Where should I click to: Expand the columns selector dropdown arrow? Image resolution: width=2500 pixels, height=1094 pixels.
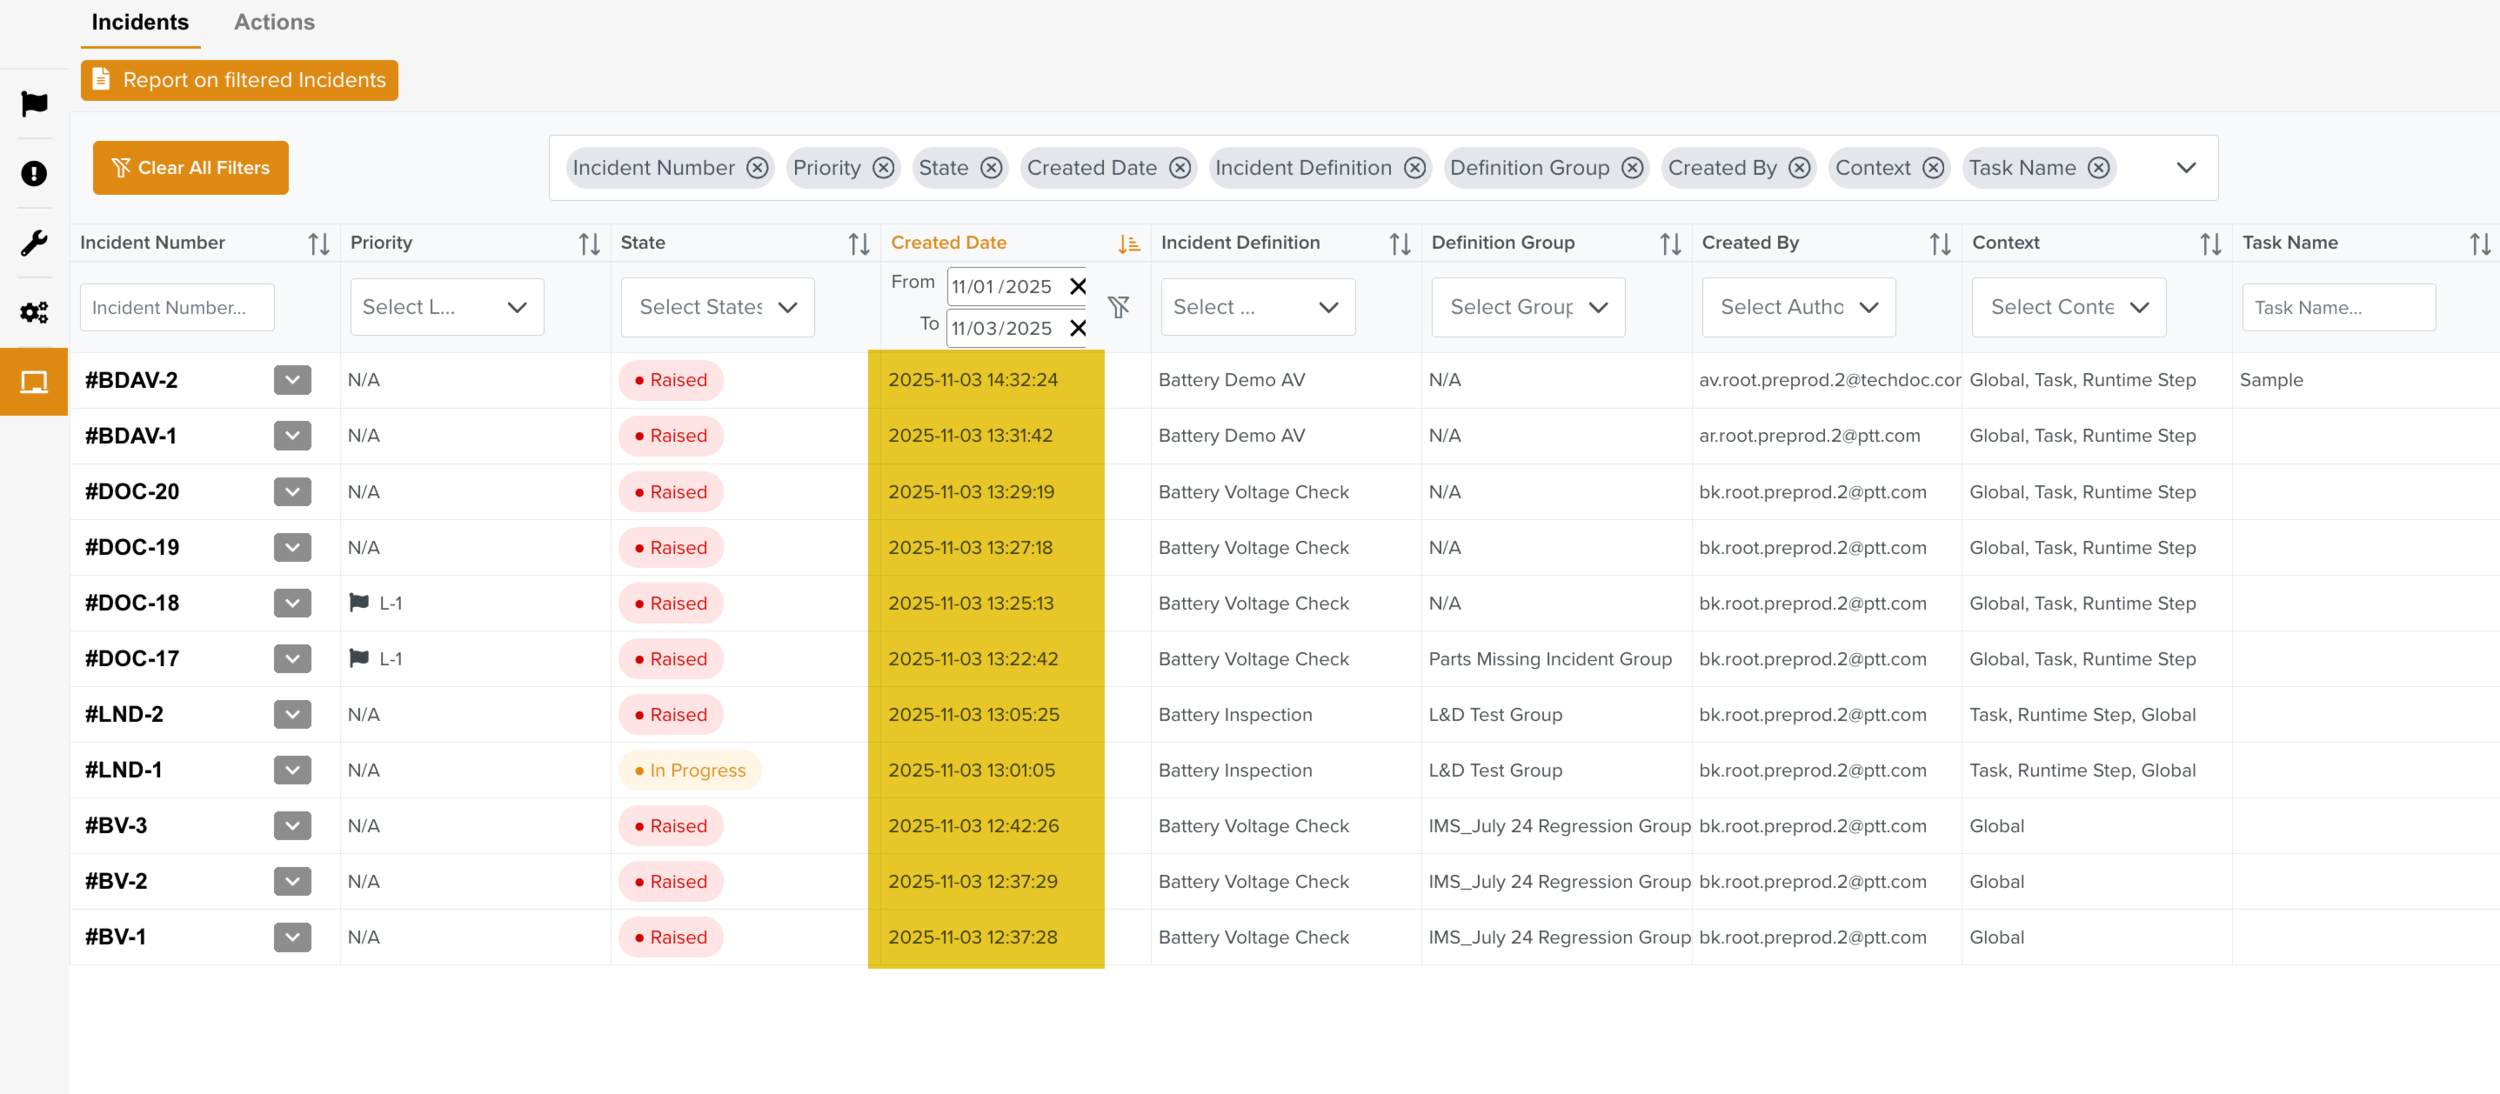click(2186, 168)
